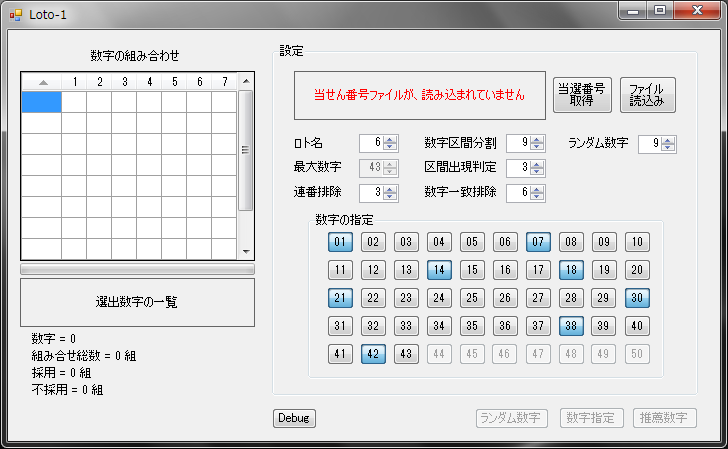Deselect number 21 toggle button
This screenshot has height=449, width=728.
[340, 298]
